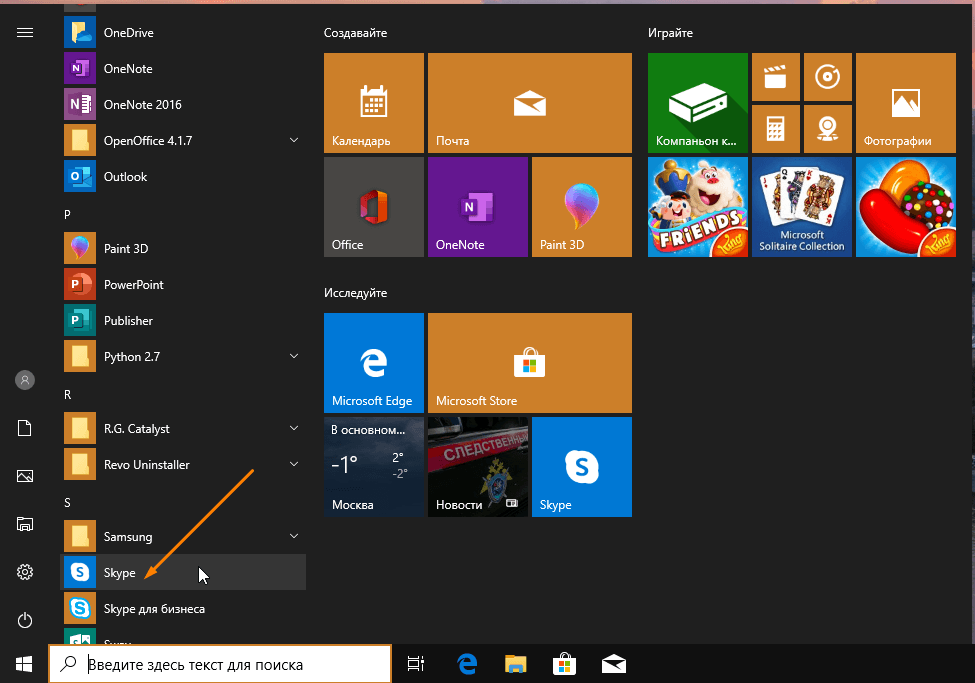Open Microsoft Store on the taskbar

(x=564, y=664)
